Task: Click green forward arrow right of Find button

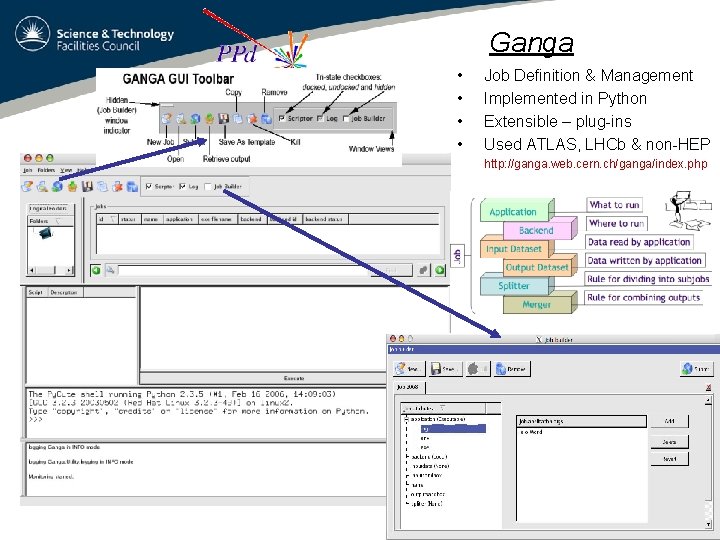Action: click(440, 270)
